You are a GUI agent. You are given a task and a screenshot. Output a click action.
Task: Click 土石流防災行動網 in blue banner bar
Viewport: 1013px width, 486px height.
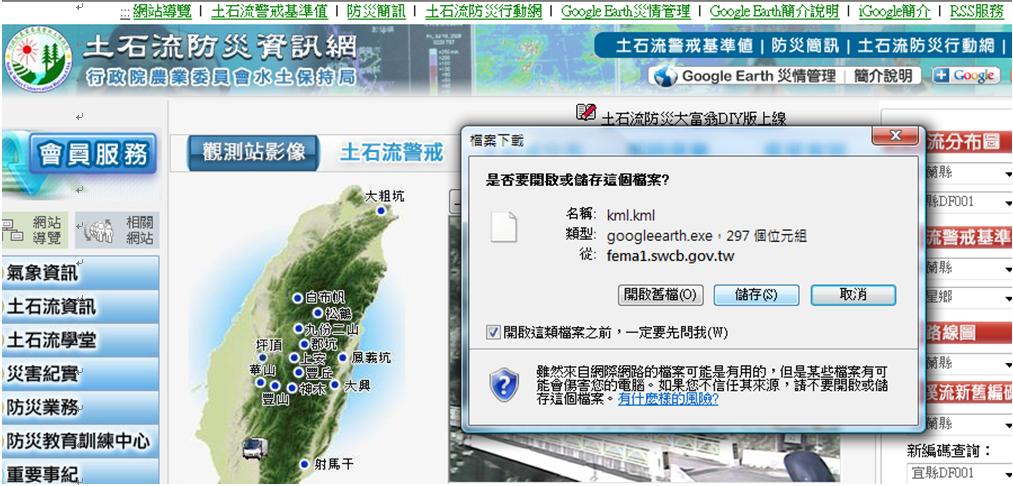(926, 45)
